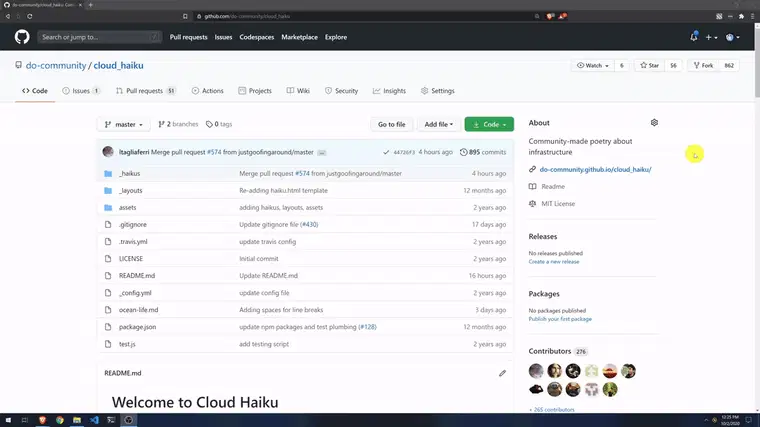760x427 pixels.
Task: Switch to the Security tab
Action: (x=341, y=91)
